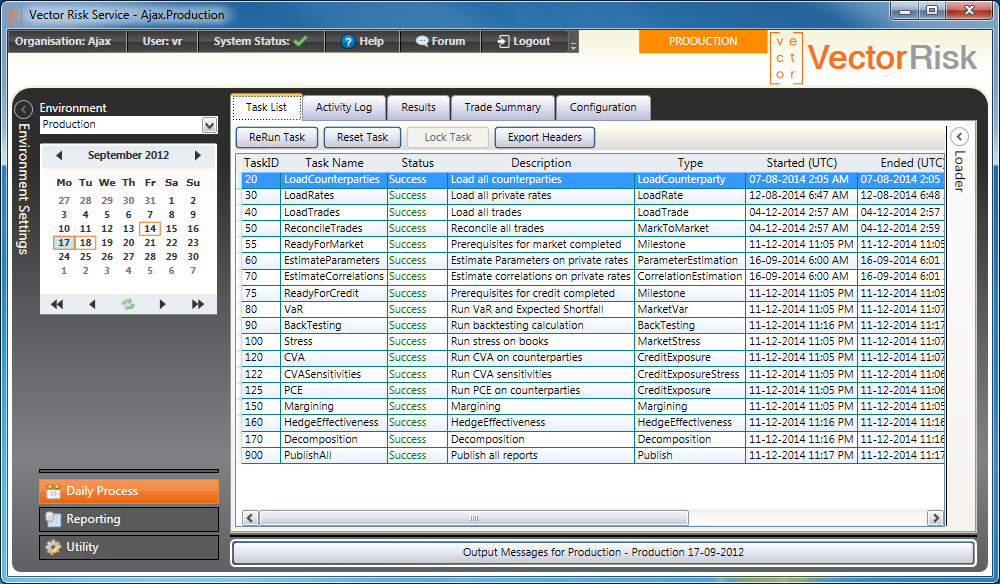This screenshot has height=584, width=1000.
Task: Select the EstimateParameters task name
Action: (x=332, y=260)
